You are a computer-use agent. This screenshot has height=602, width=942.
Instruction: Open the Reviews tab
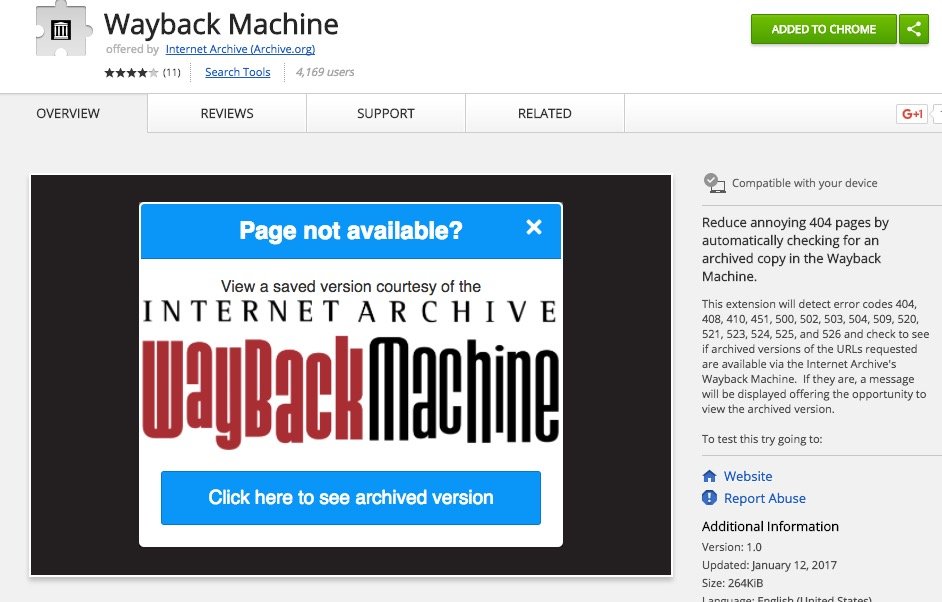(x=227, y=113)
